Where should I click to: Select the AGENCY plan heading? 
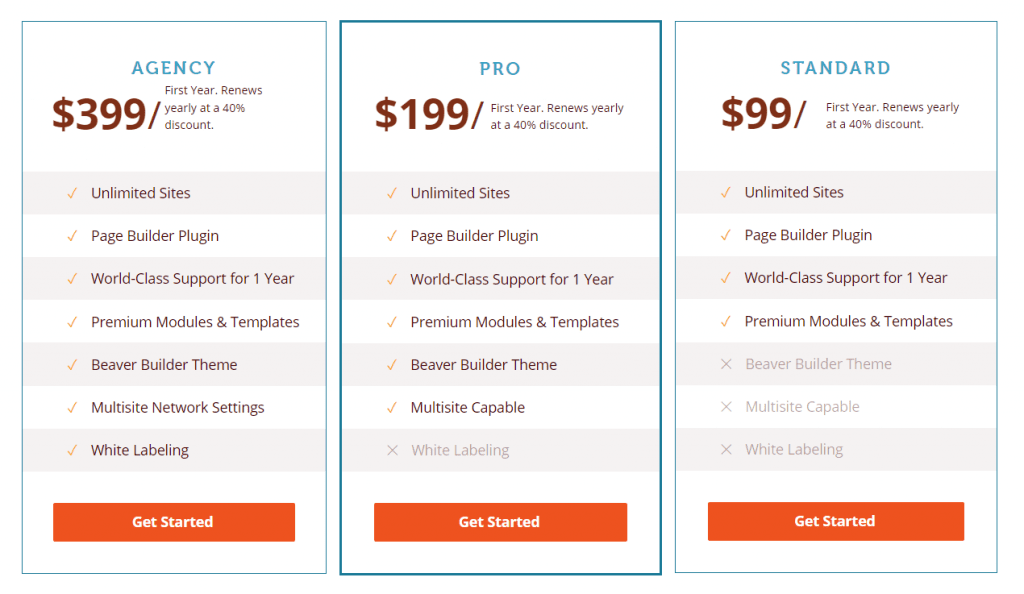pyautogui.click(x=174, y=68)
